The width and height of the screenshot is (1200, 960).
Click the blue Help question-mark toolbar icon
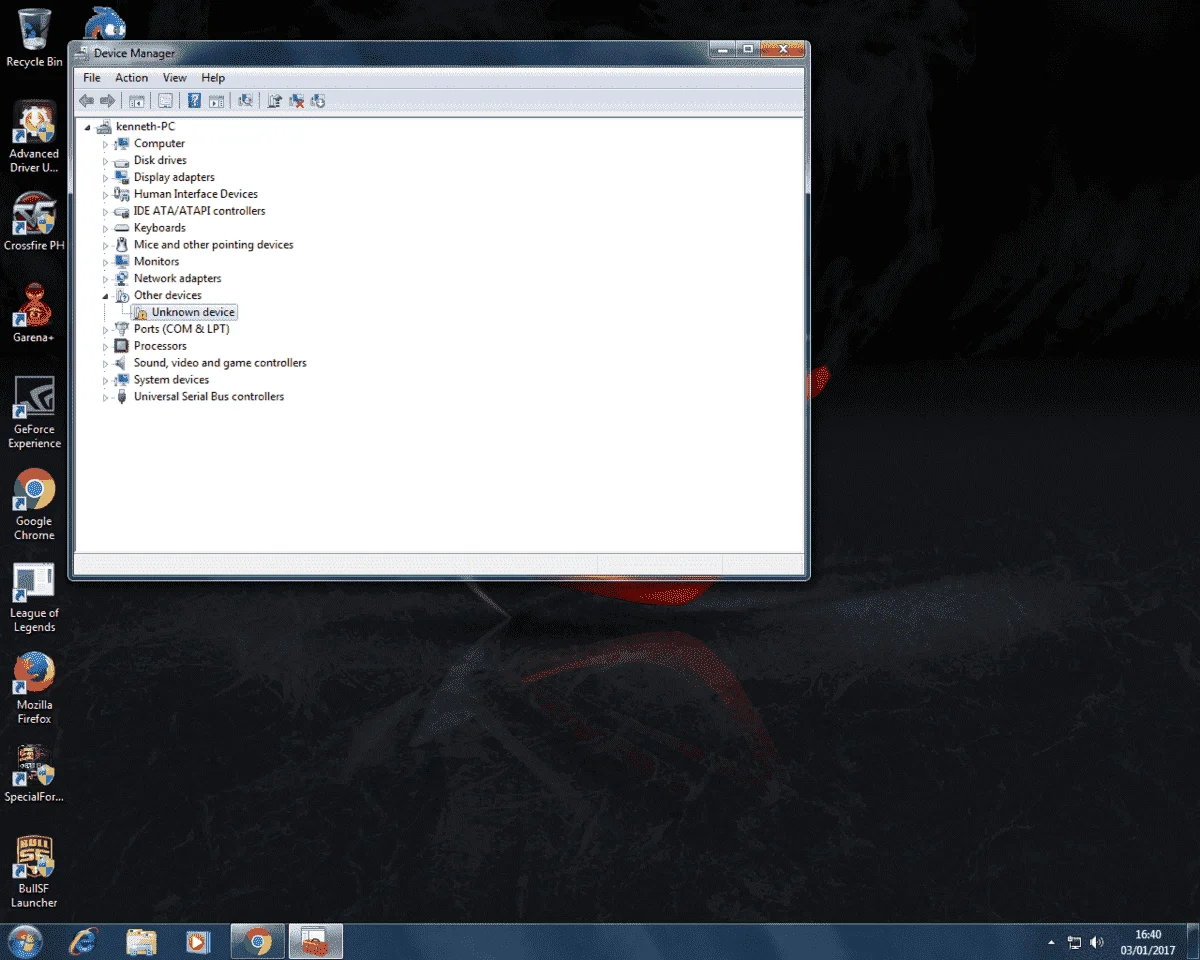[x=195, y=101]
